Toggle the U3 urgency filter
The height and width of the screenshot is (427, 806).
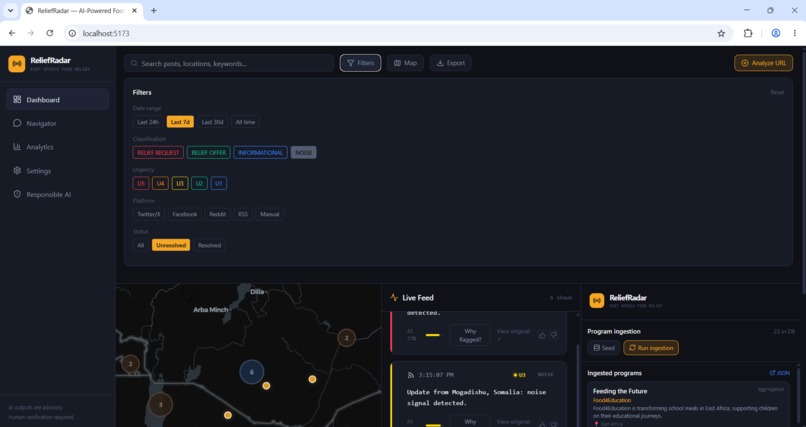tap(180, 183)
